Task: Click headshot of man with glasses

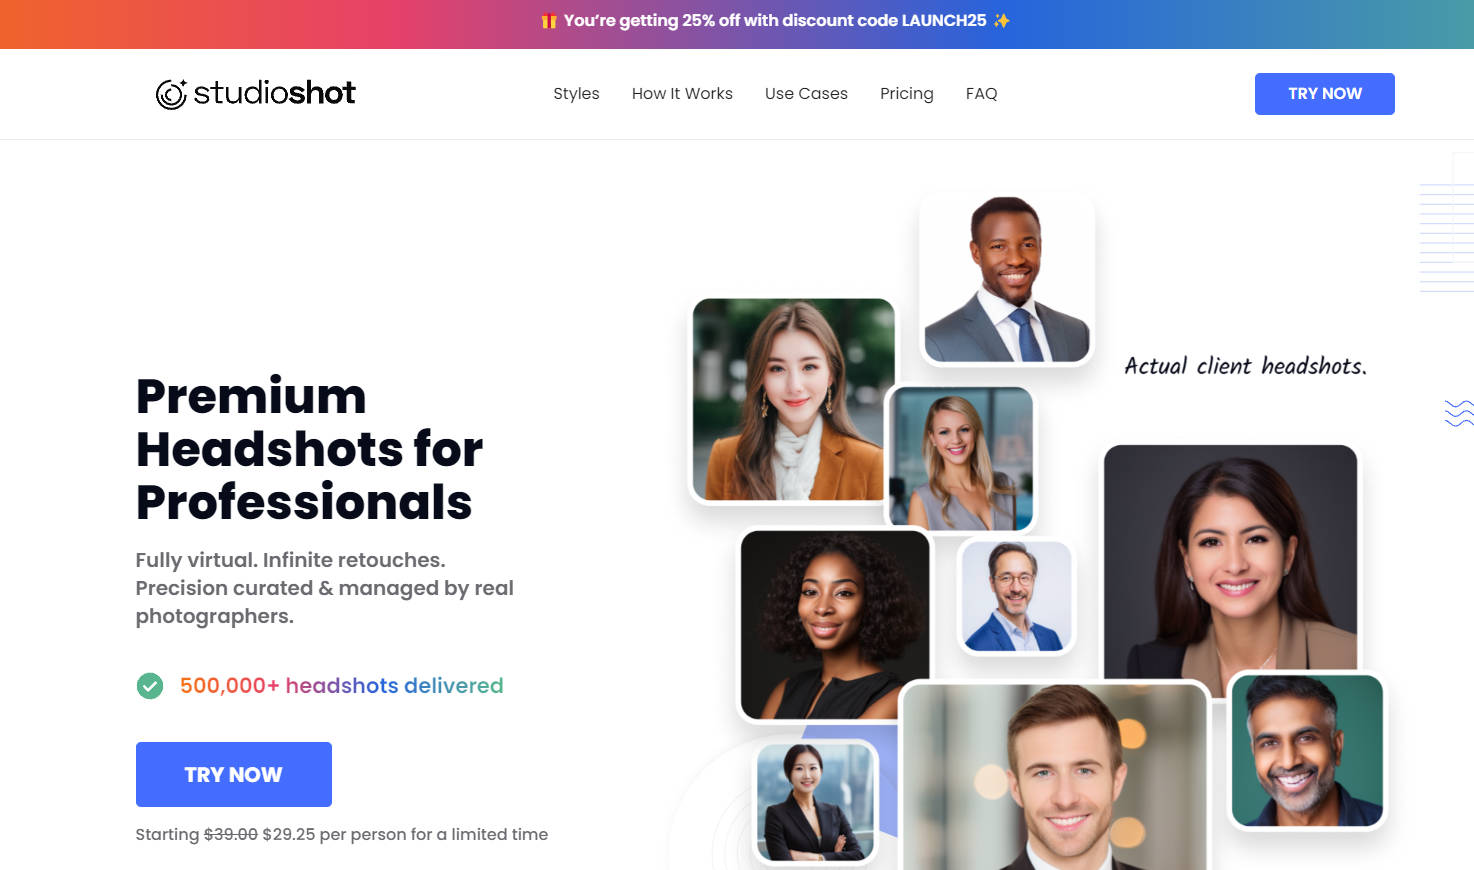Action: coord(1016,597)
